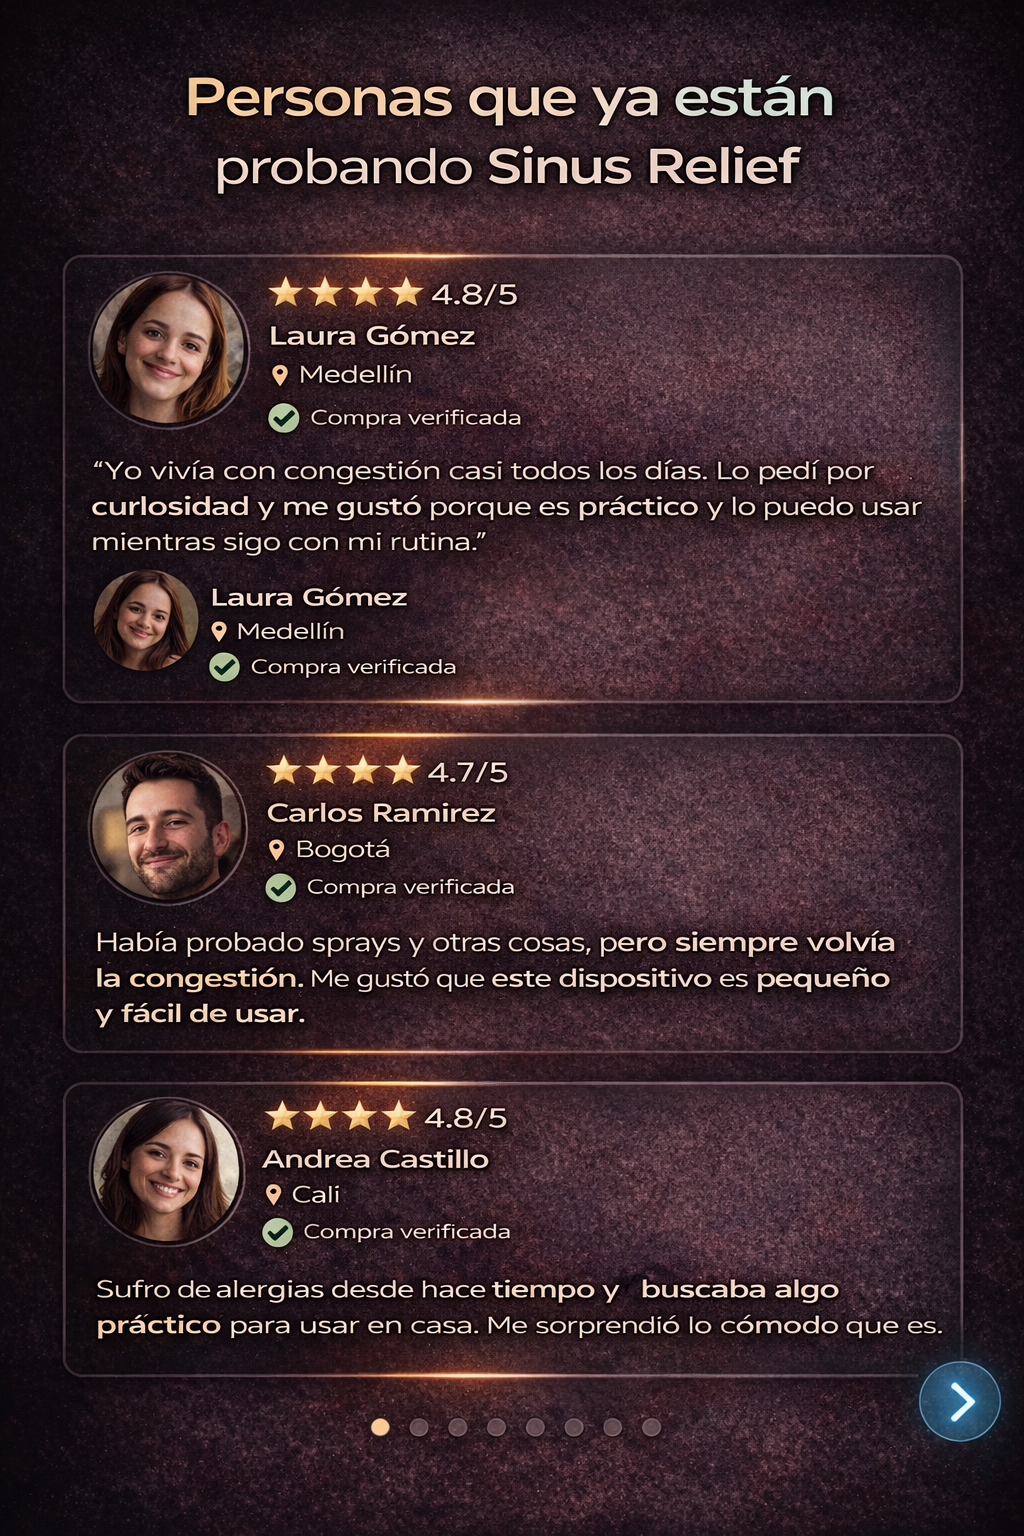Click the location pin beside Cali
The height and width of the screenshot is (1536, 1024).
[273, 1194]
